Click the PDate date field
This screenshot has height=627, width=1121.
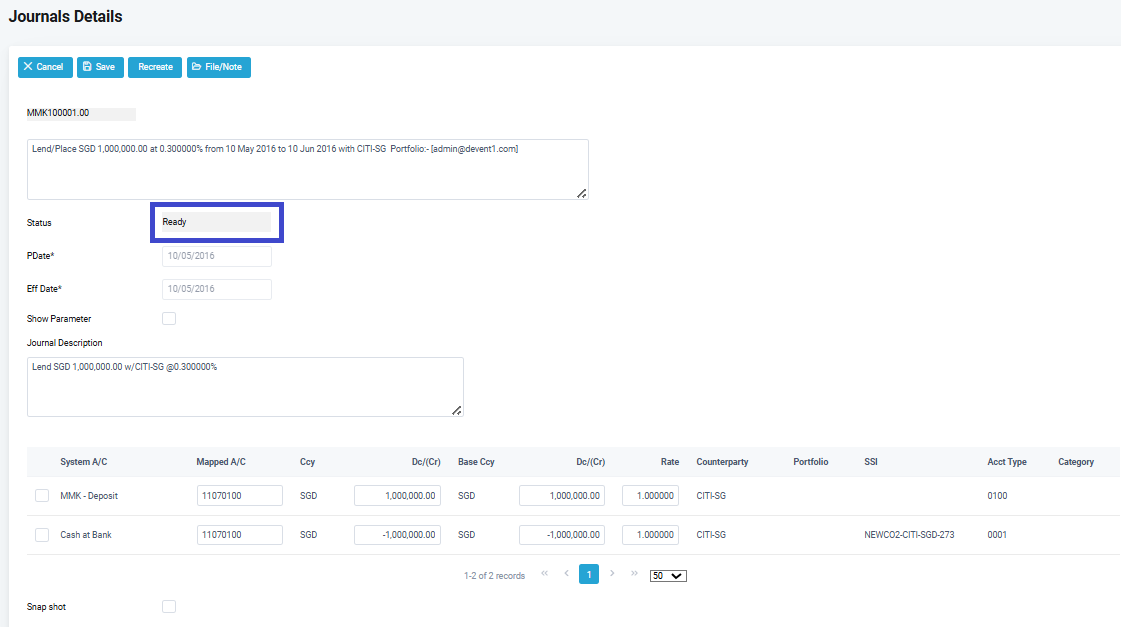[216, 256]
